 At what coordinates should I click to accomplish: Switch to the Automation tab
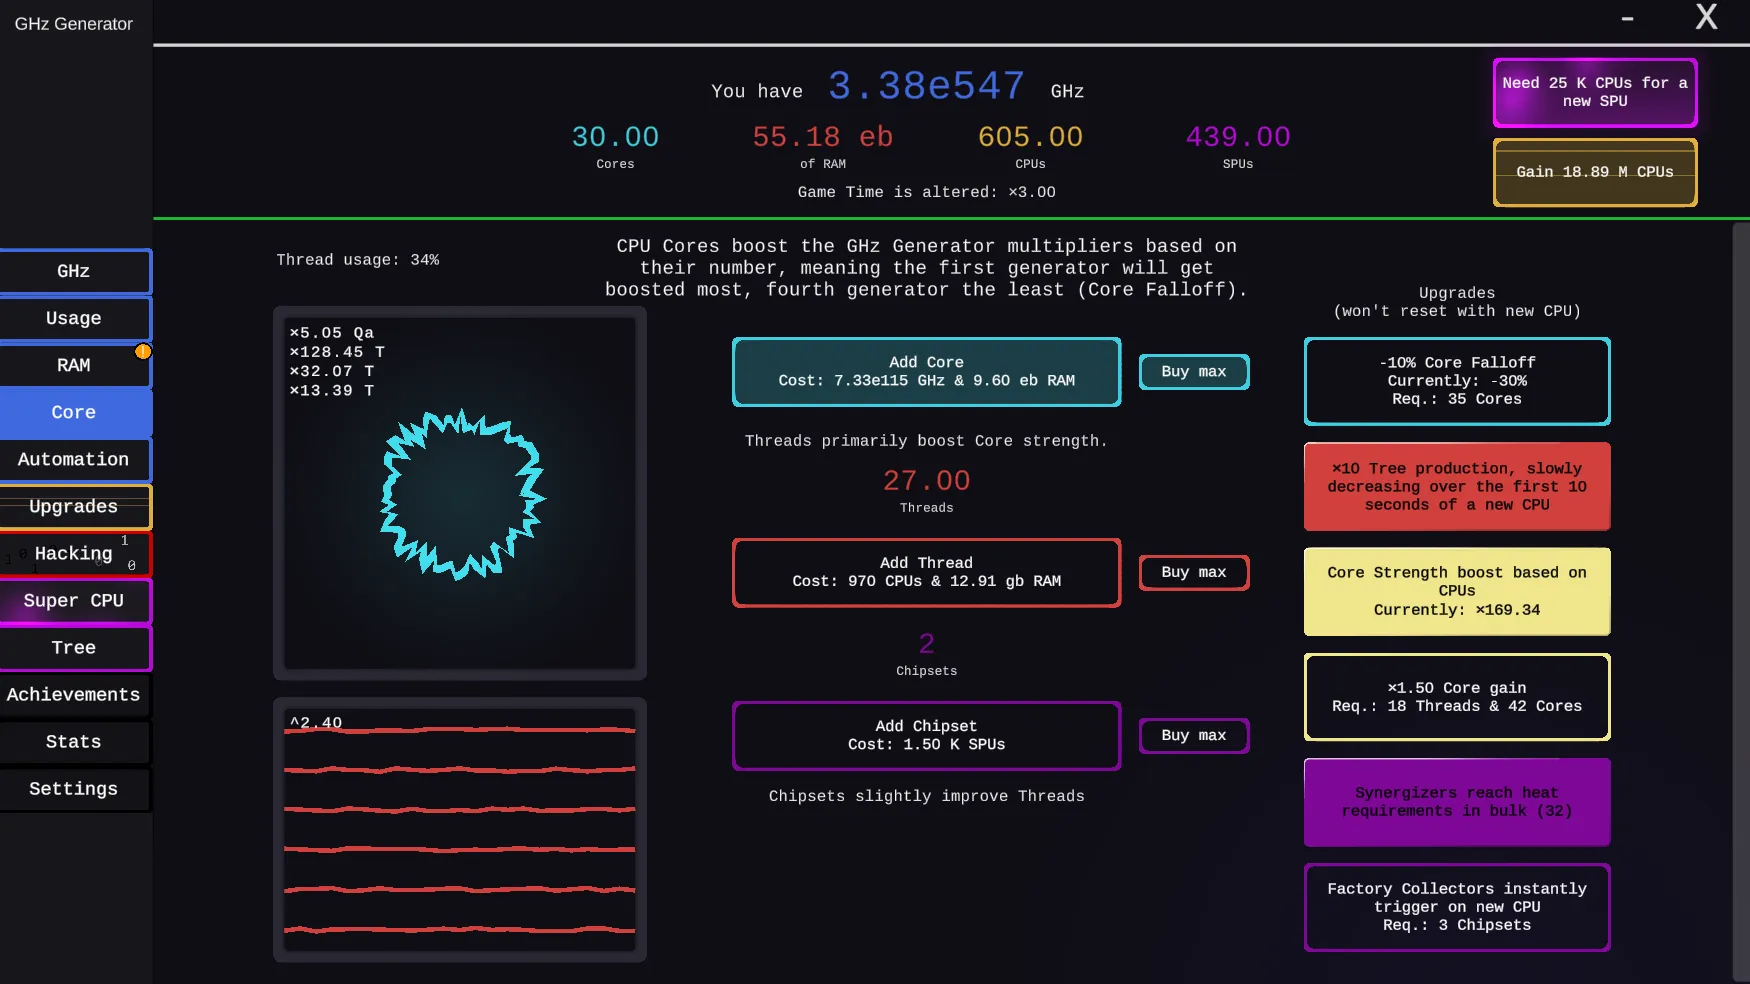point(74,459)
